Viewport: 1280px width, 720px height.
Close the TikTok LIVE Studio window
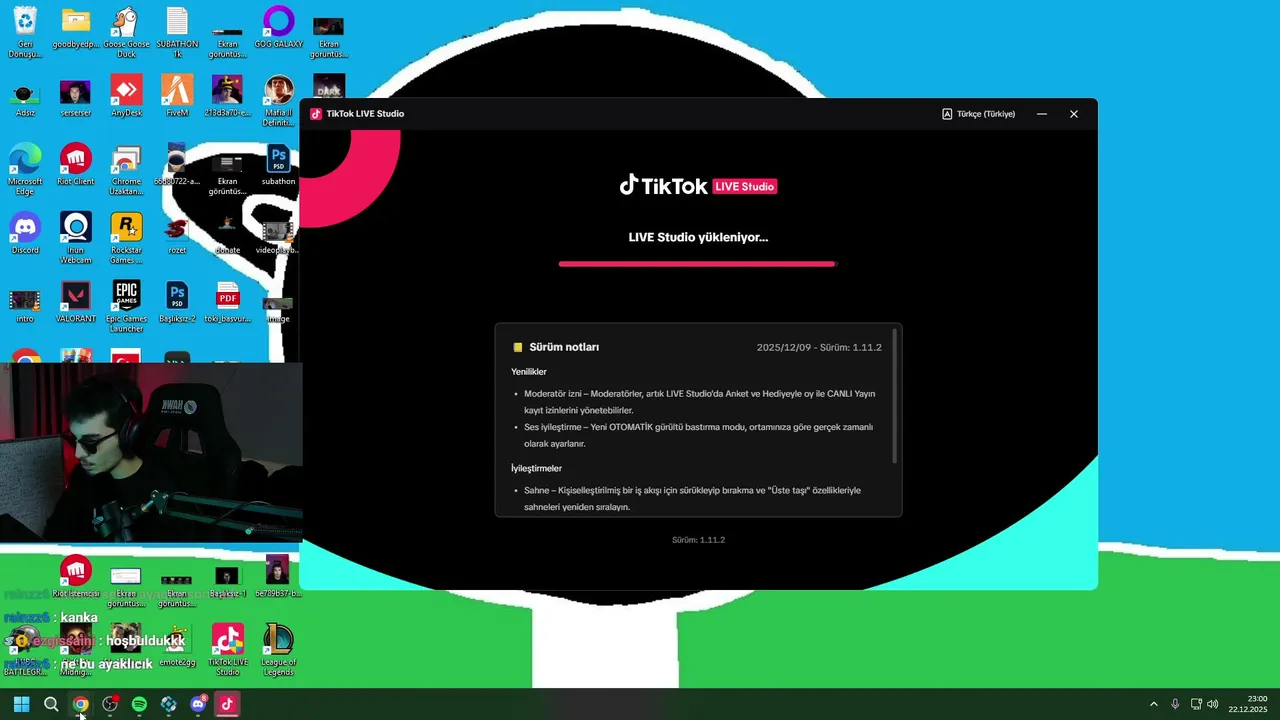tap(1074, 114)
